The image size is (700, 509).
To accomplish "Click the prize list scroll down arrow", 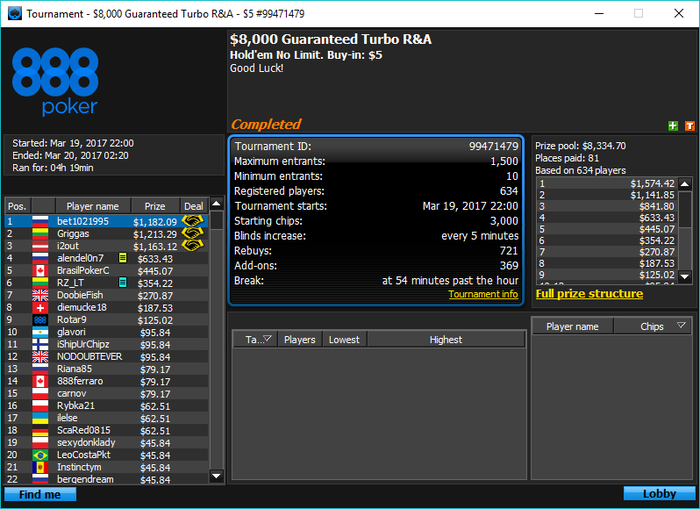I will (685, 277).
